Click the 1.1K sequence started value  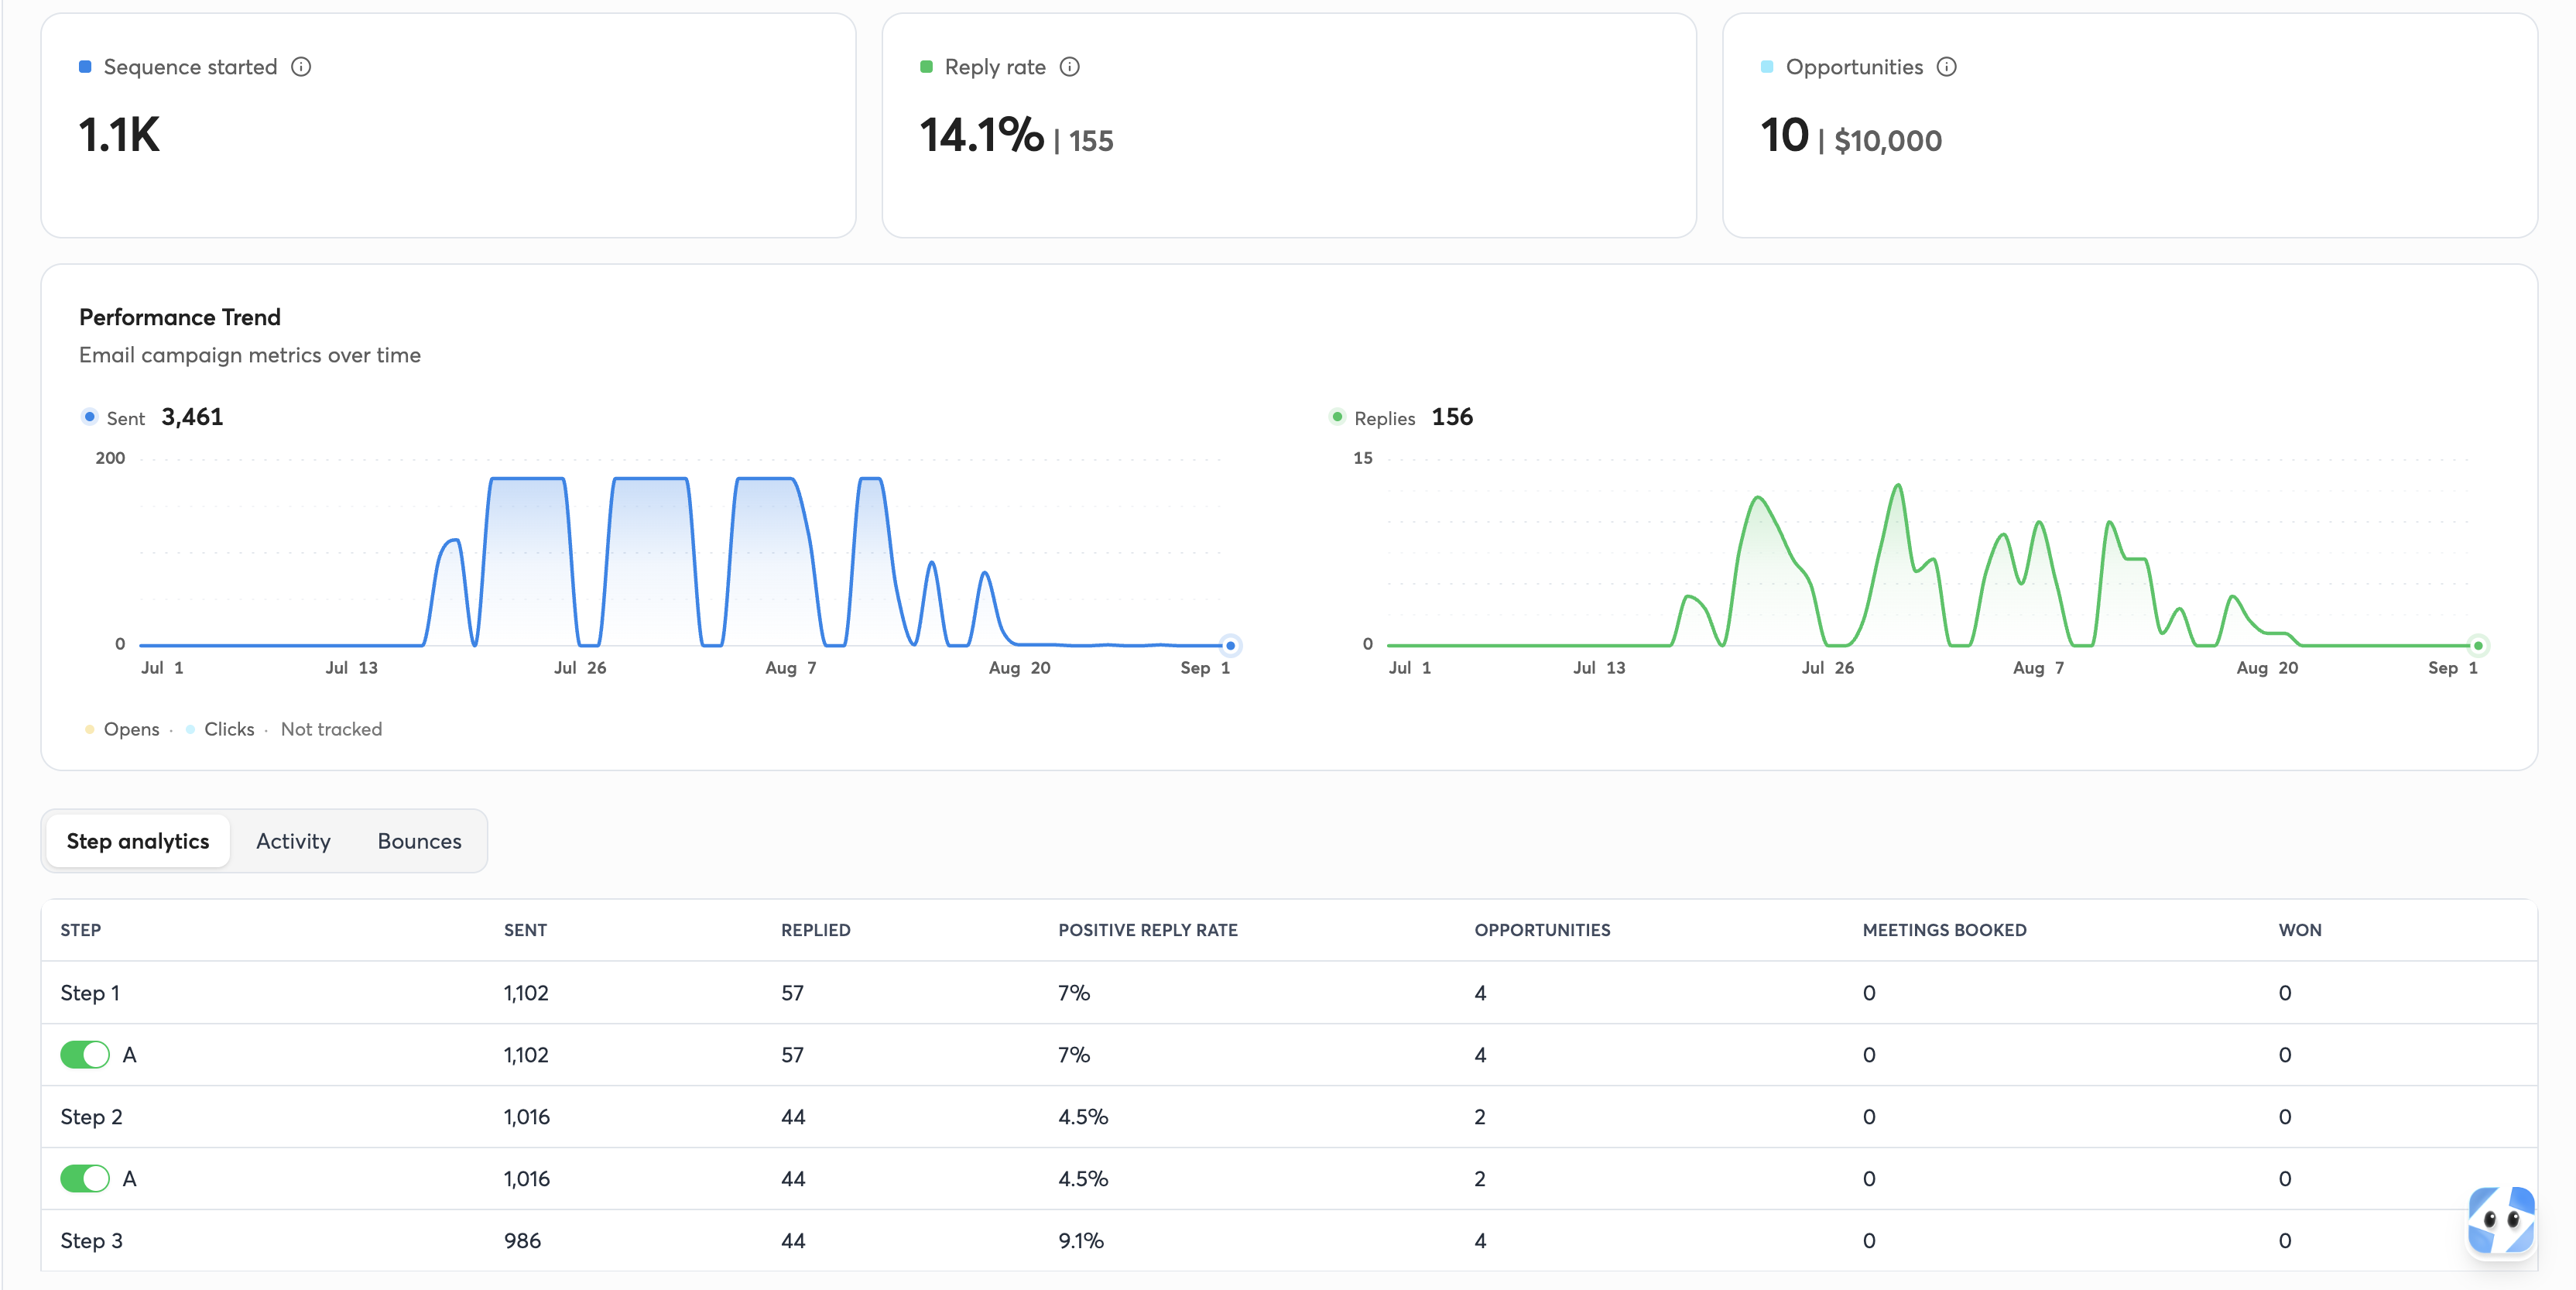(119, 135)
